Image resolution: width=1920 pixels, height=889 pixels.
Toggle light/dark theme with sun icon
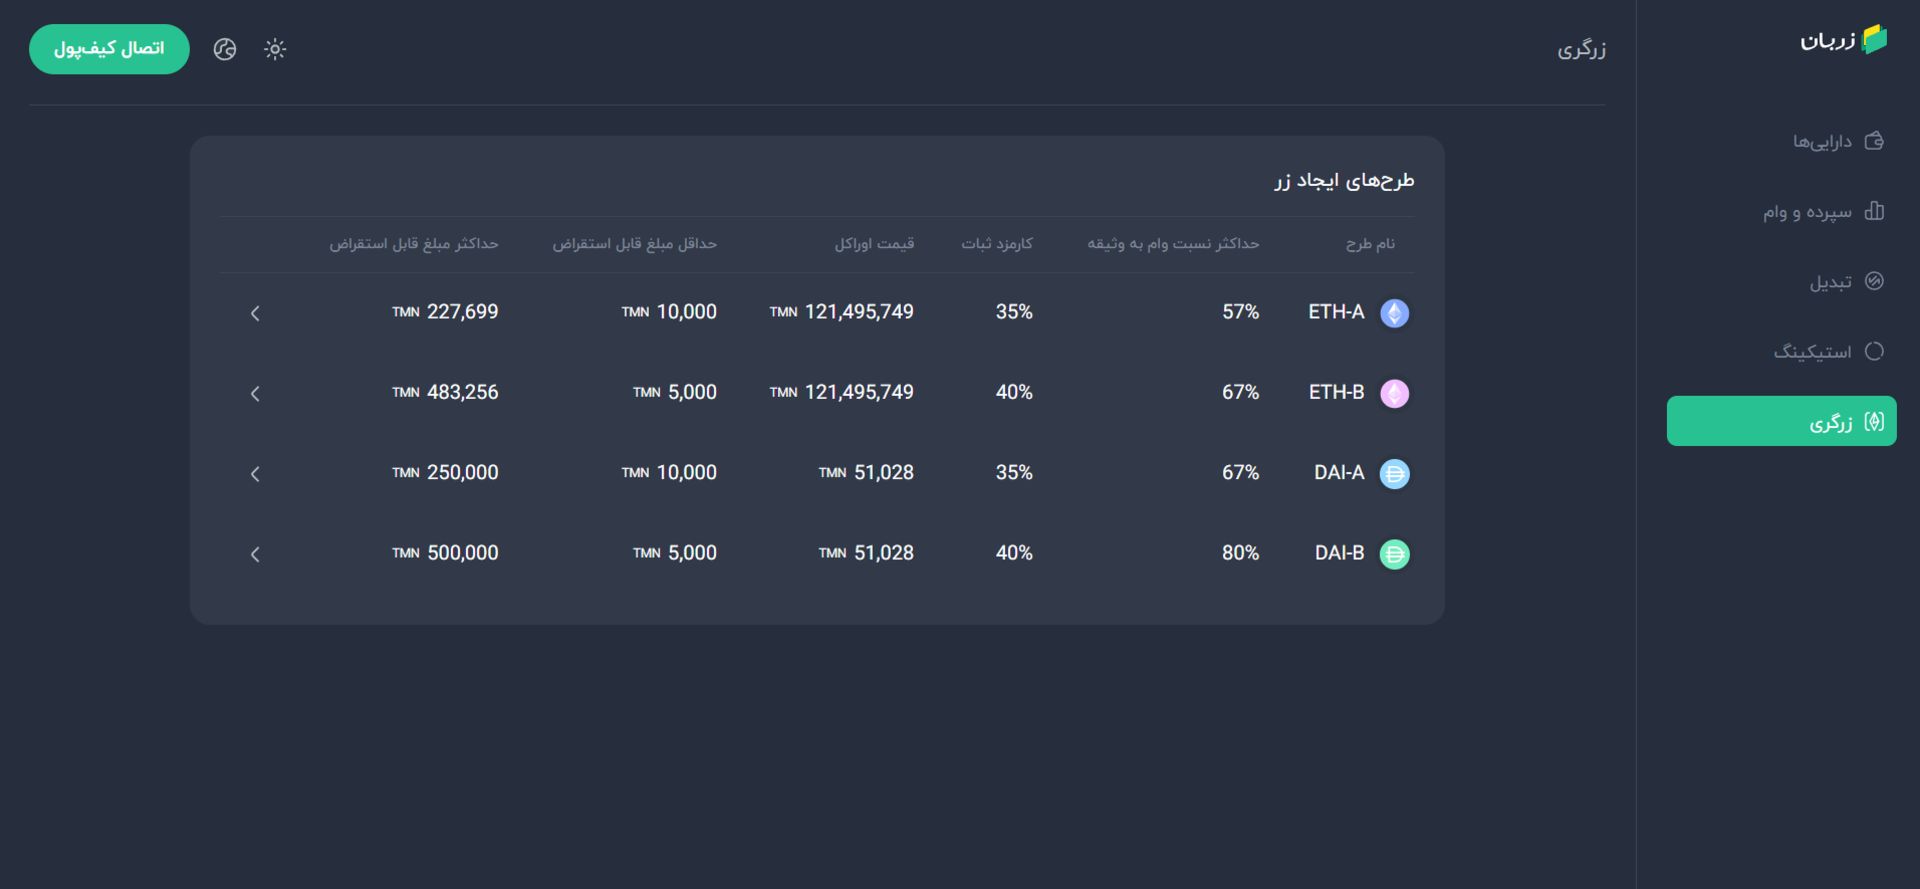pyautogui.click(x=275, y=49)
